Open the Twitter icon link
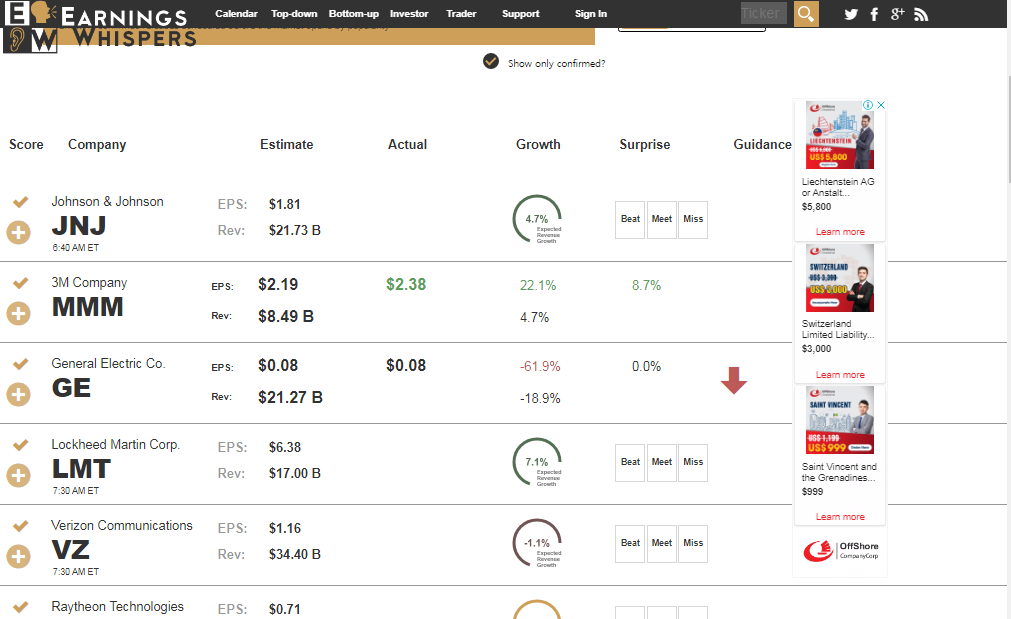Screen dimensions: 1011x619 (851, 14)
